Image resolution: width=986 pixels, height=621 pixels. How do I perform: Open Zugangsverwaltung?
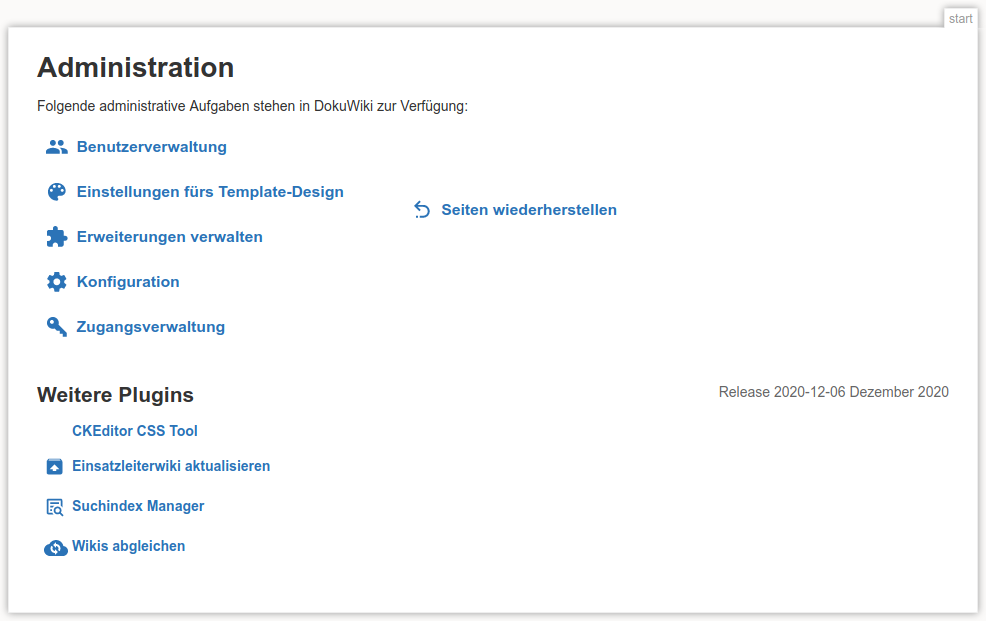(149, 326)
